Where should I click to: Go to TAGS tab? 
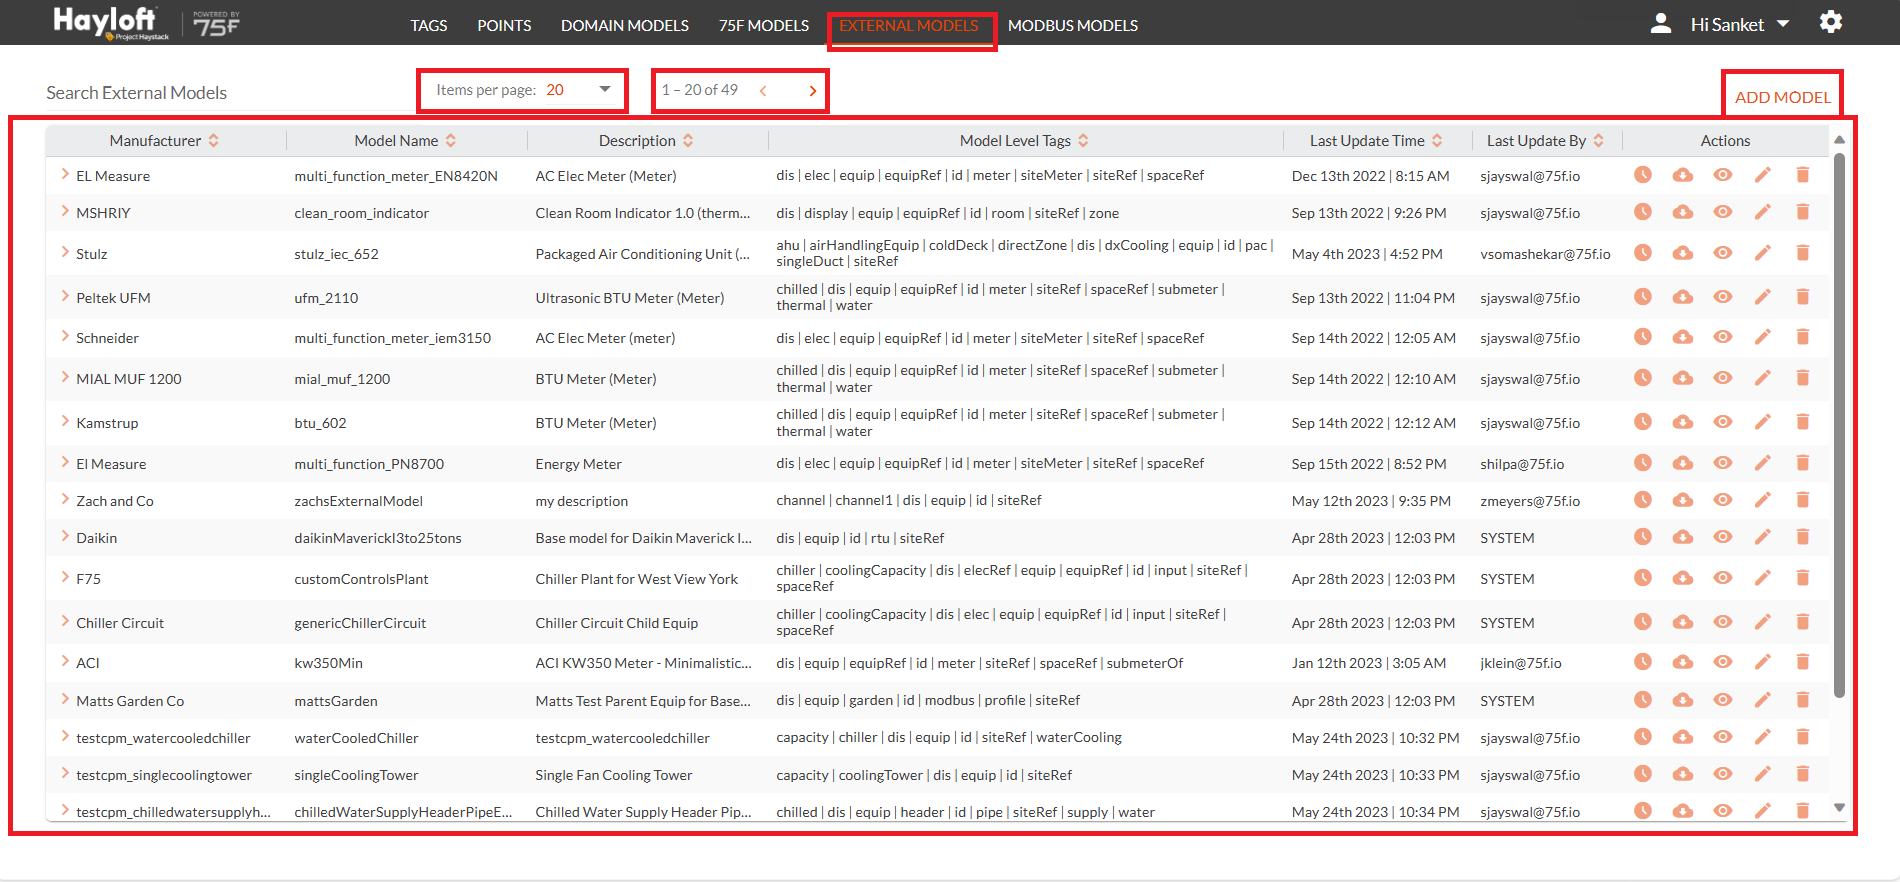point(429,26)
